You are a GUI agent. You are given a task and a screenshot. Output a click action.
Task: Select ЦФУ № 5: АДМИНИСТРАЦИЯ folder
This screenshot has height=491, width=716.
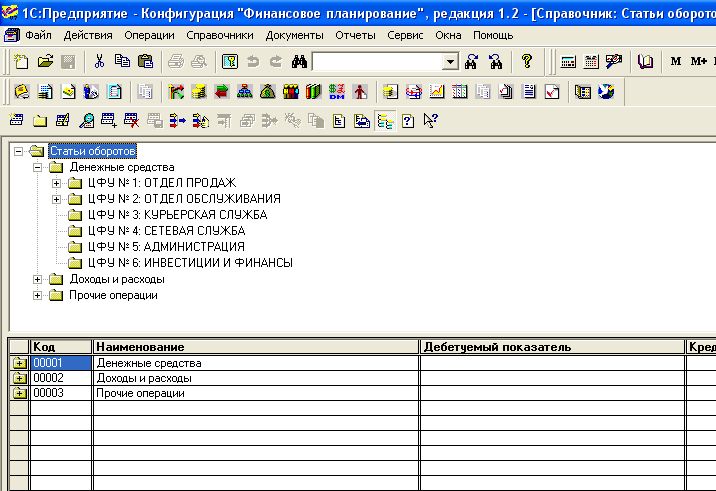coord(166,247)
